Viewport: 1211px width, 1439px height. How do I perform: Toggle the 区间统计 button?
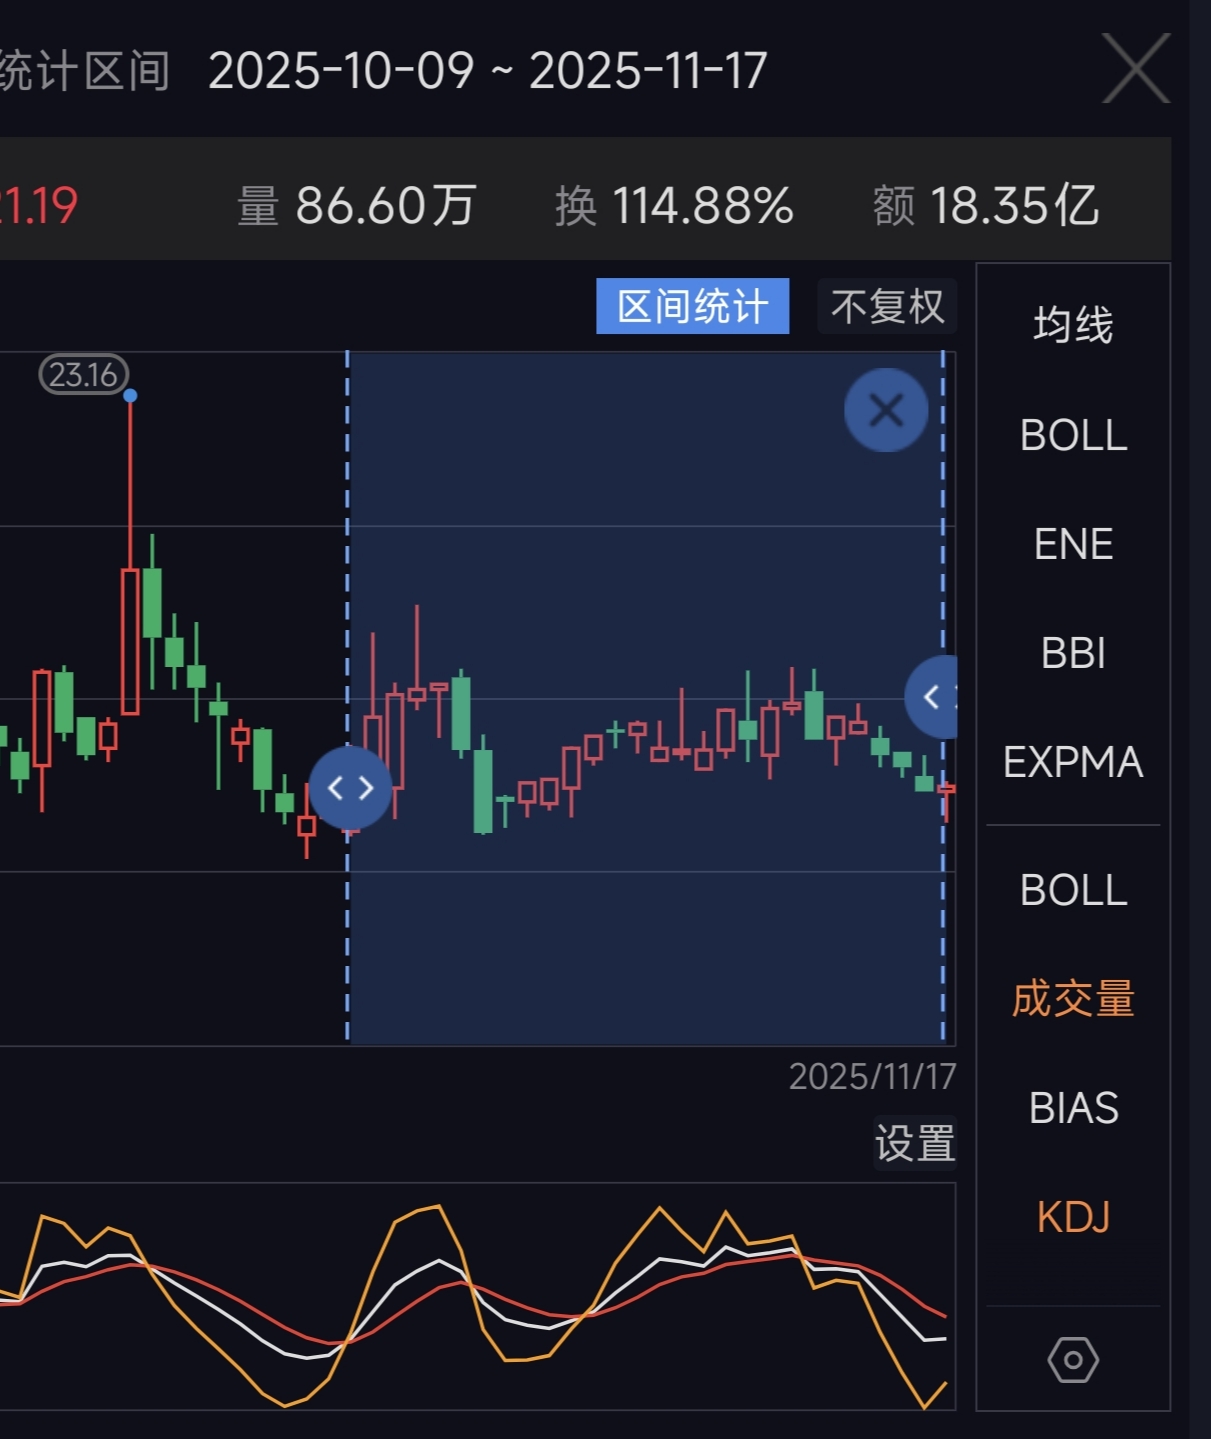pyautogui.click(x=693, y=306)
